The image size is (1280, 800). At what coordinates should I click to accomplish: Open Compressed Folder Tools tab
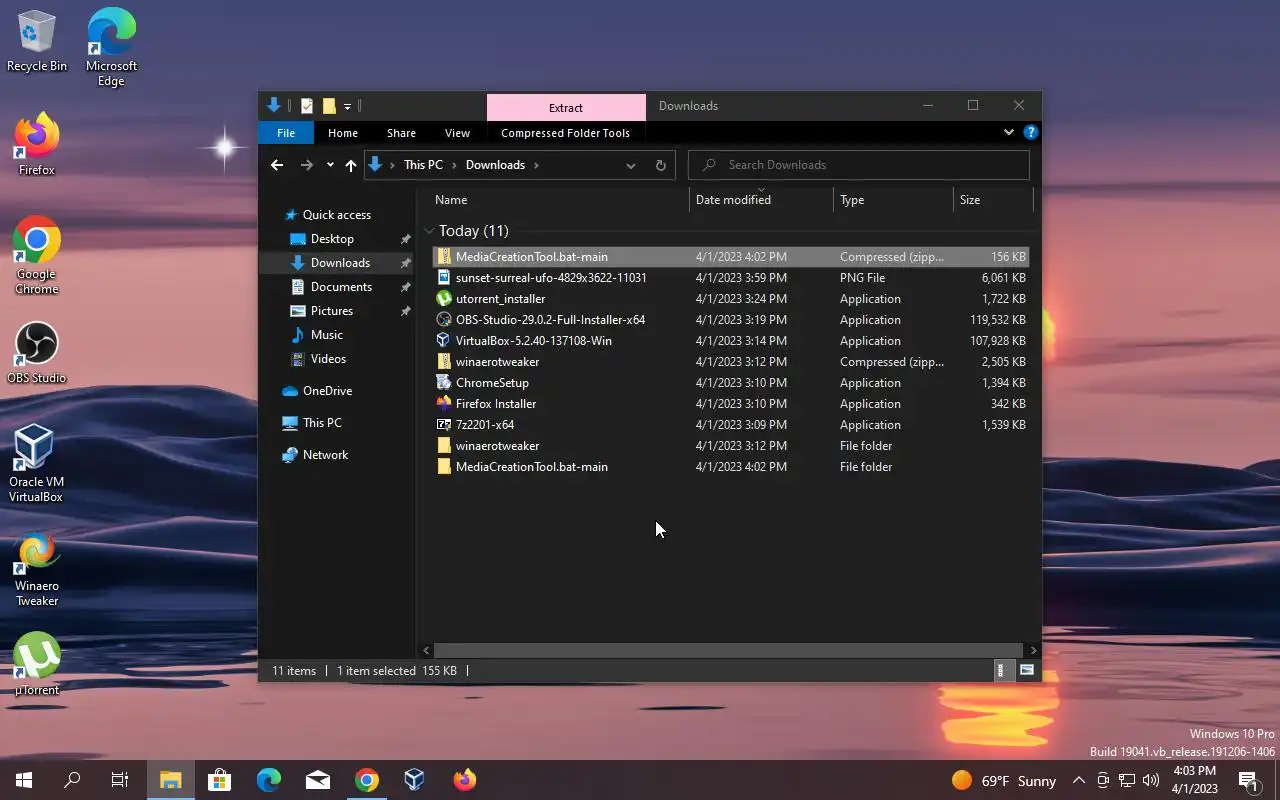click(565, 133)
